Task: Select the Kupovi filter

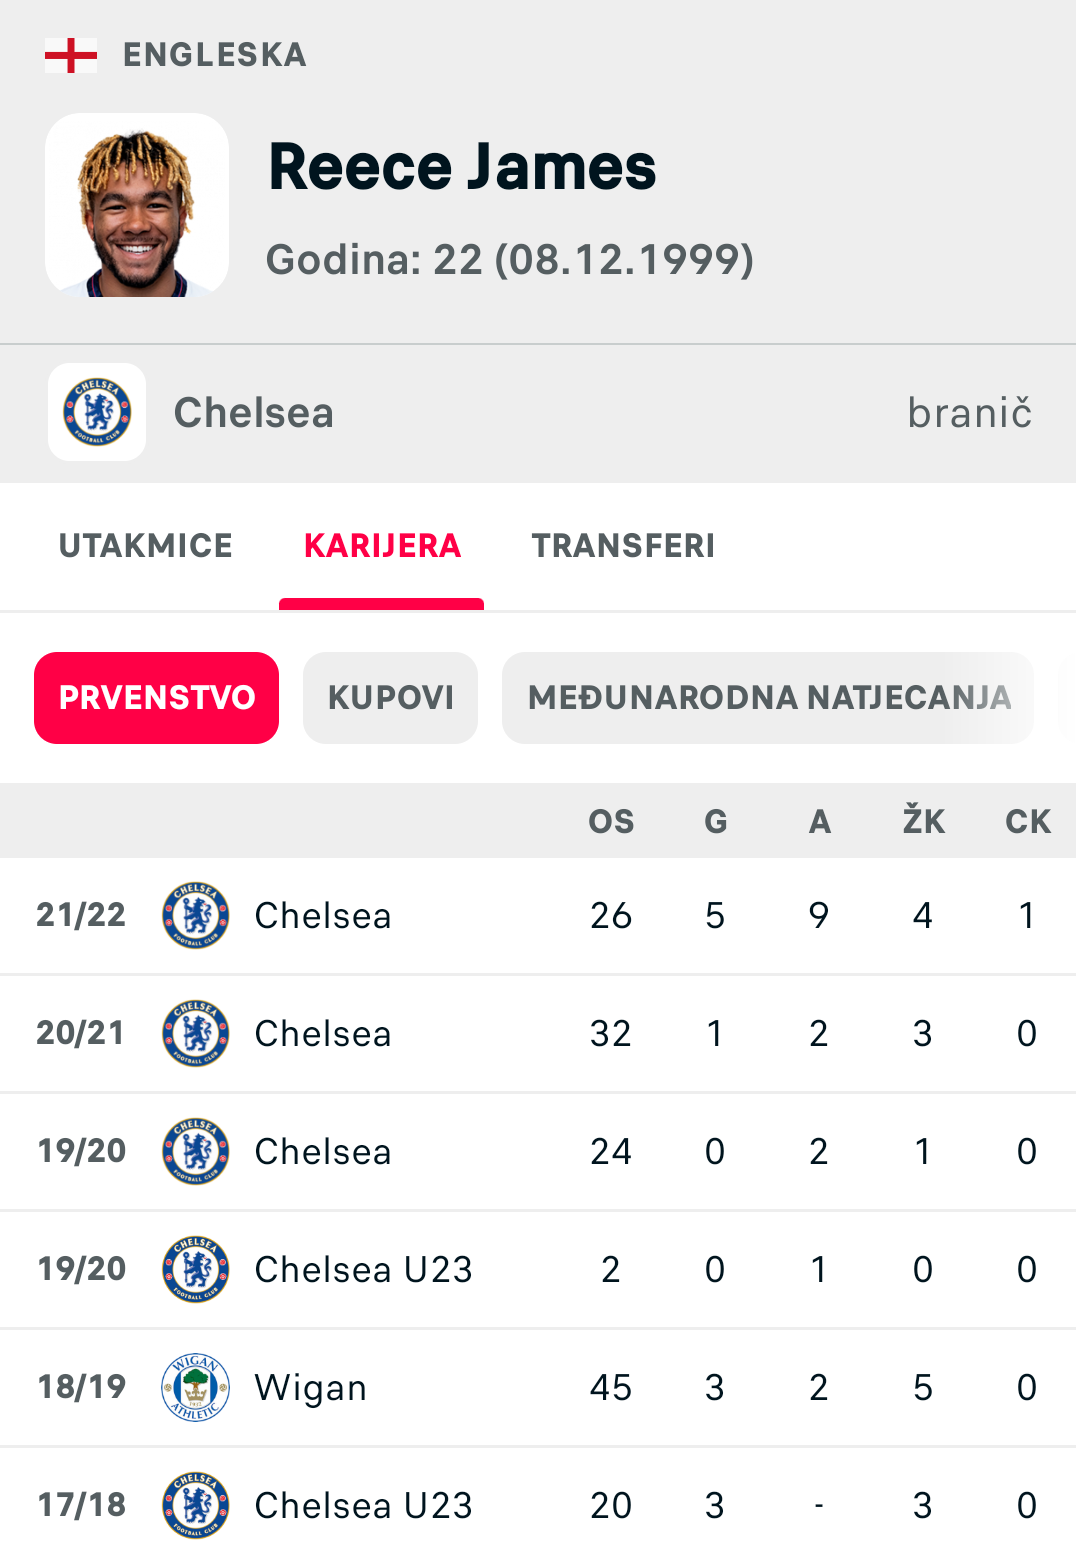Action: (x=391, y=698)
